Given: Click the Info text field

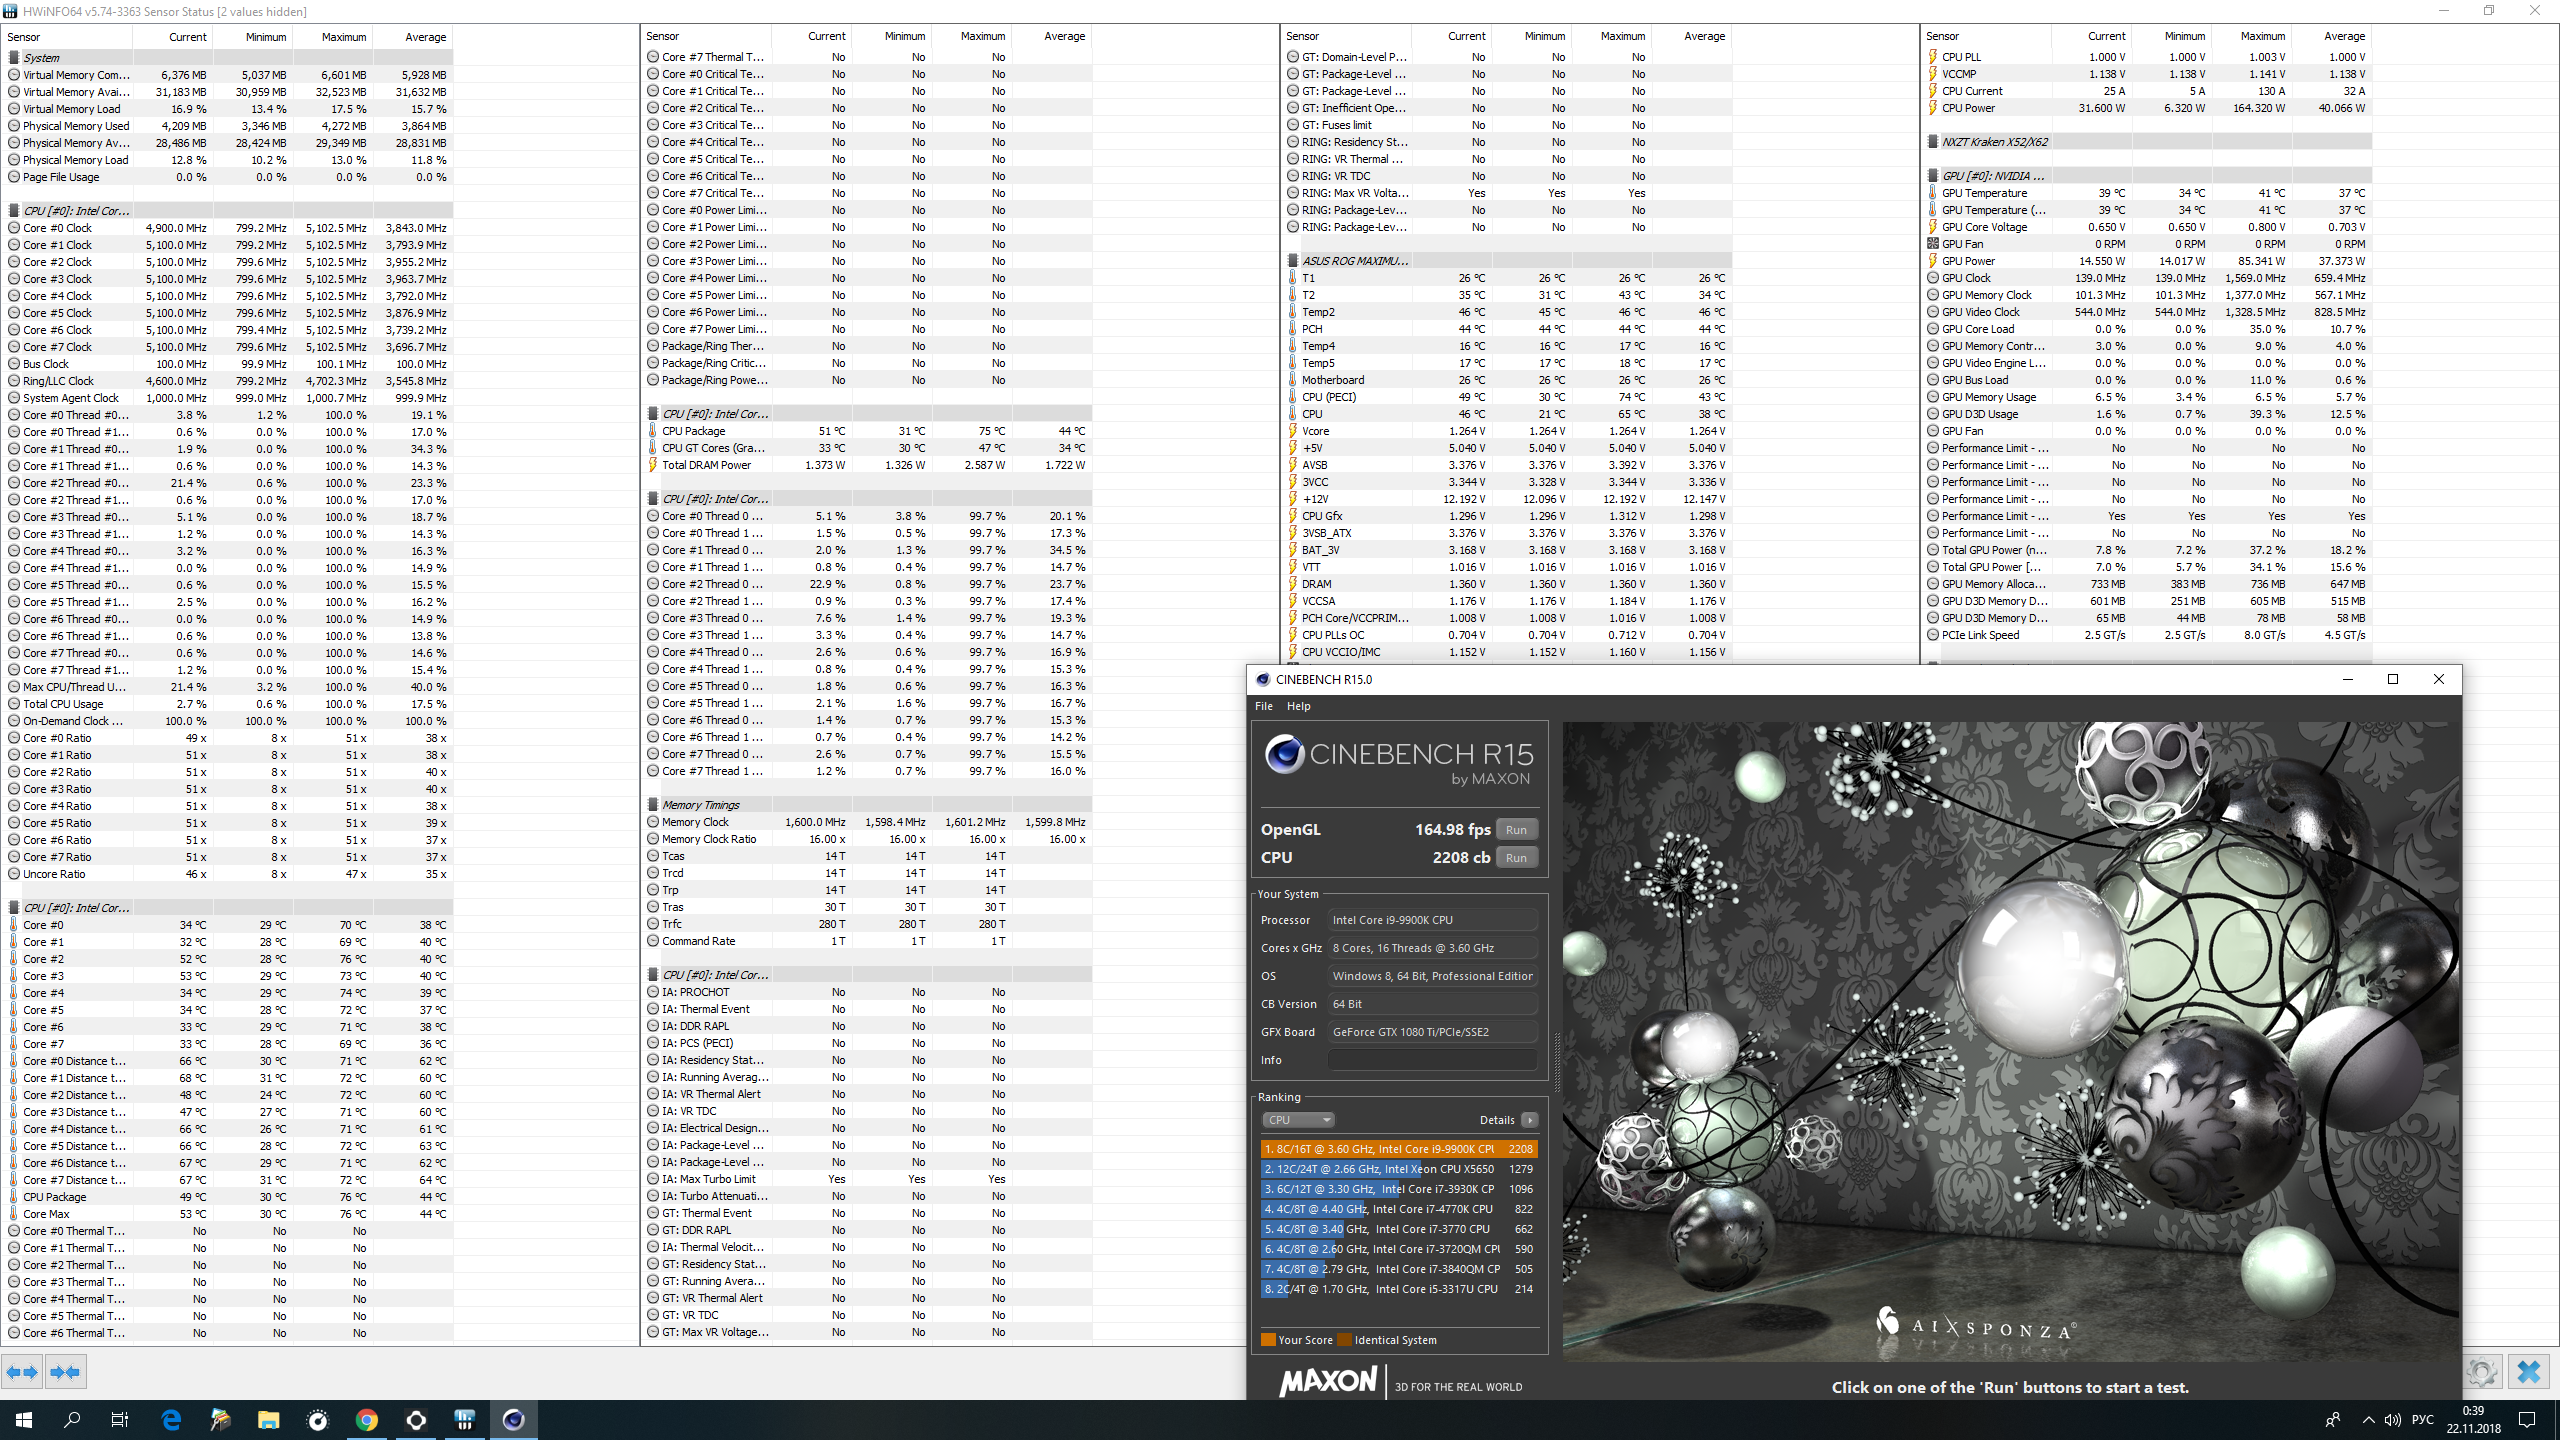Looking at the screenshot, I should coord(1432,1060).
